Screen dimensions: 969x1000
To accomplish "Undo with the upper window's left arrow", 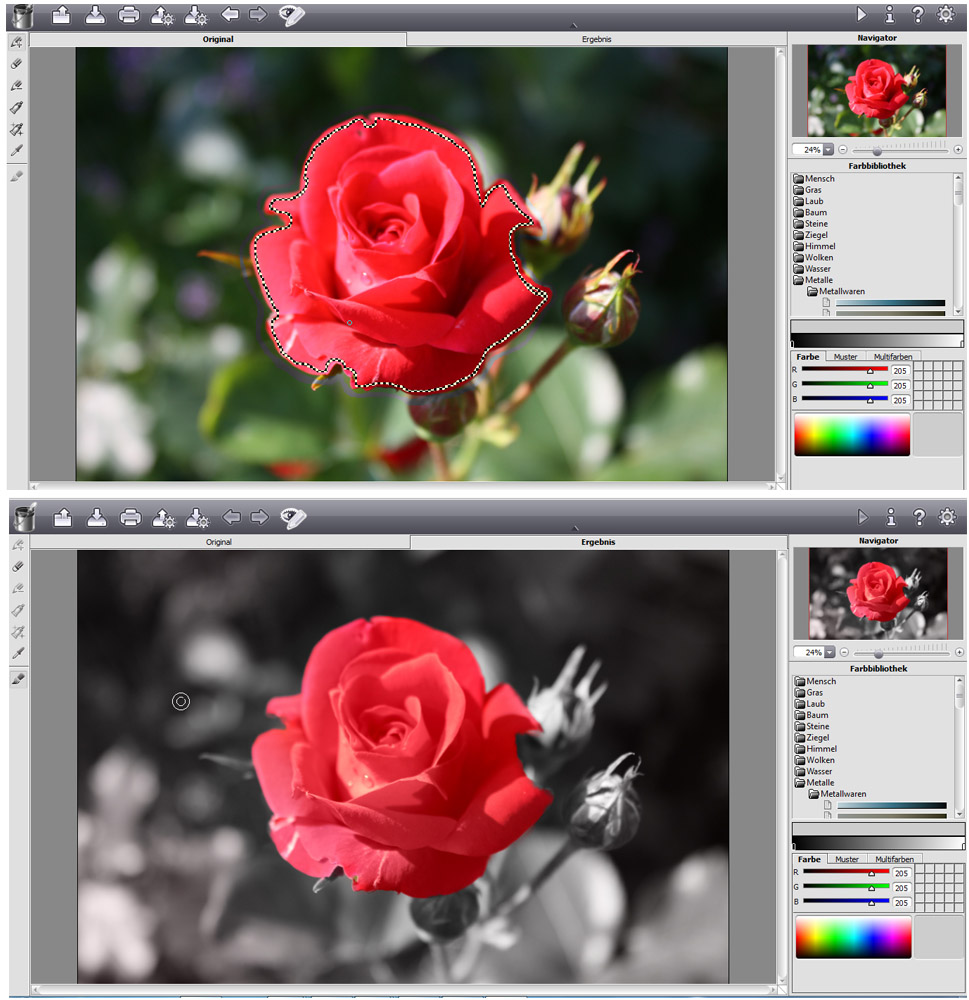I will point(230,14).
